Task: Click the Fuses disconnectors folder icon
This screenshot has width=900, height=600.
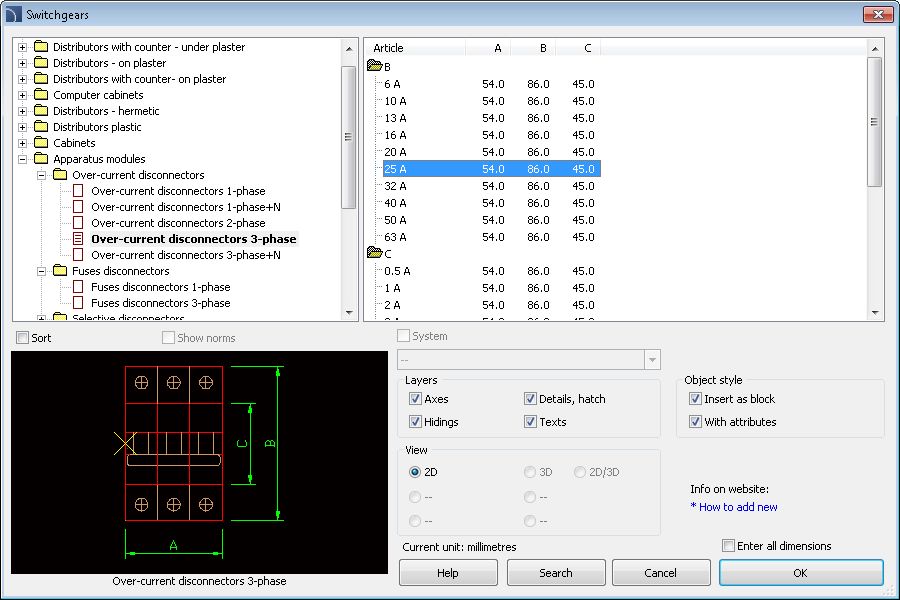Action: pyautogui.click(x=60, y=271)
